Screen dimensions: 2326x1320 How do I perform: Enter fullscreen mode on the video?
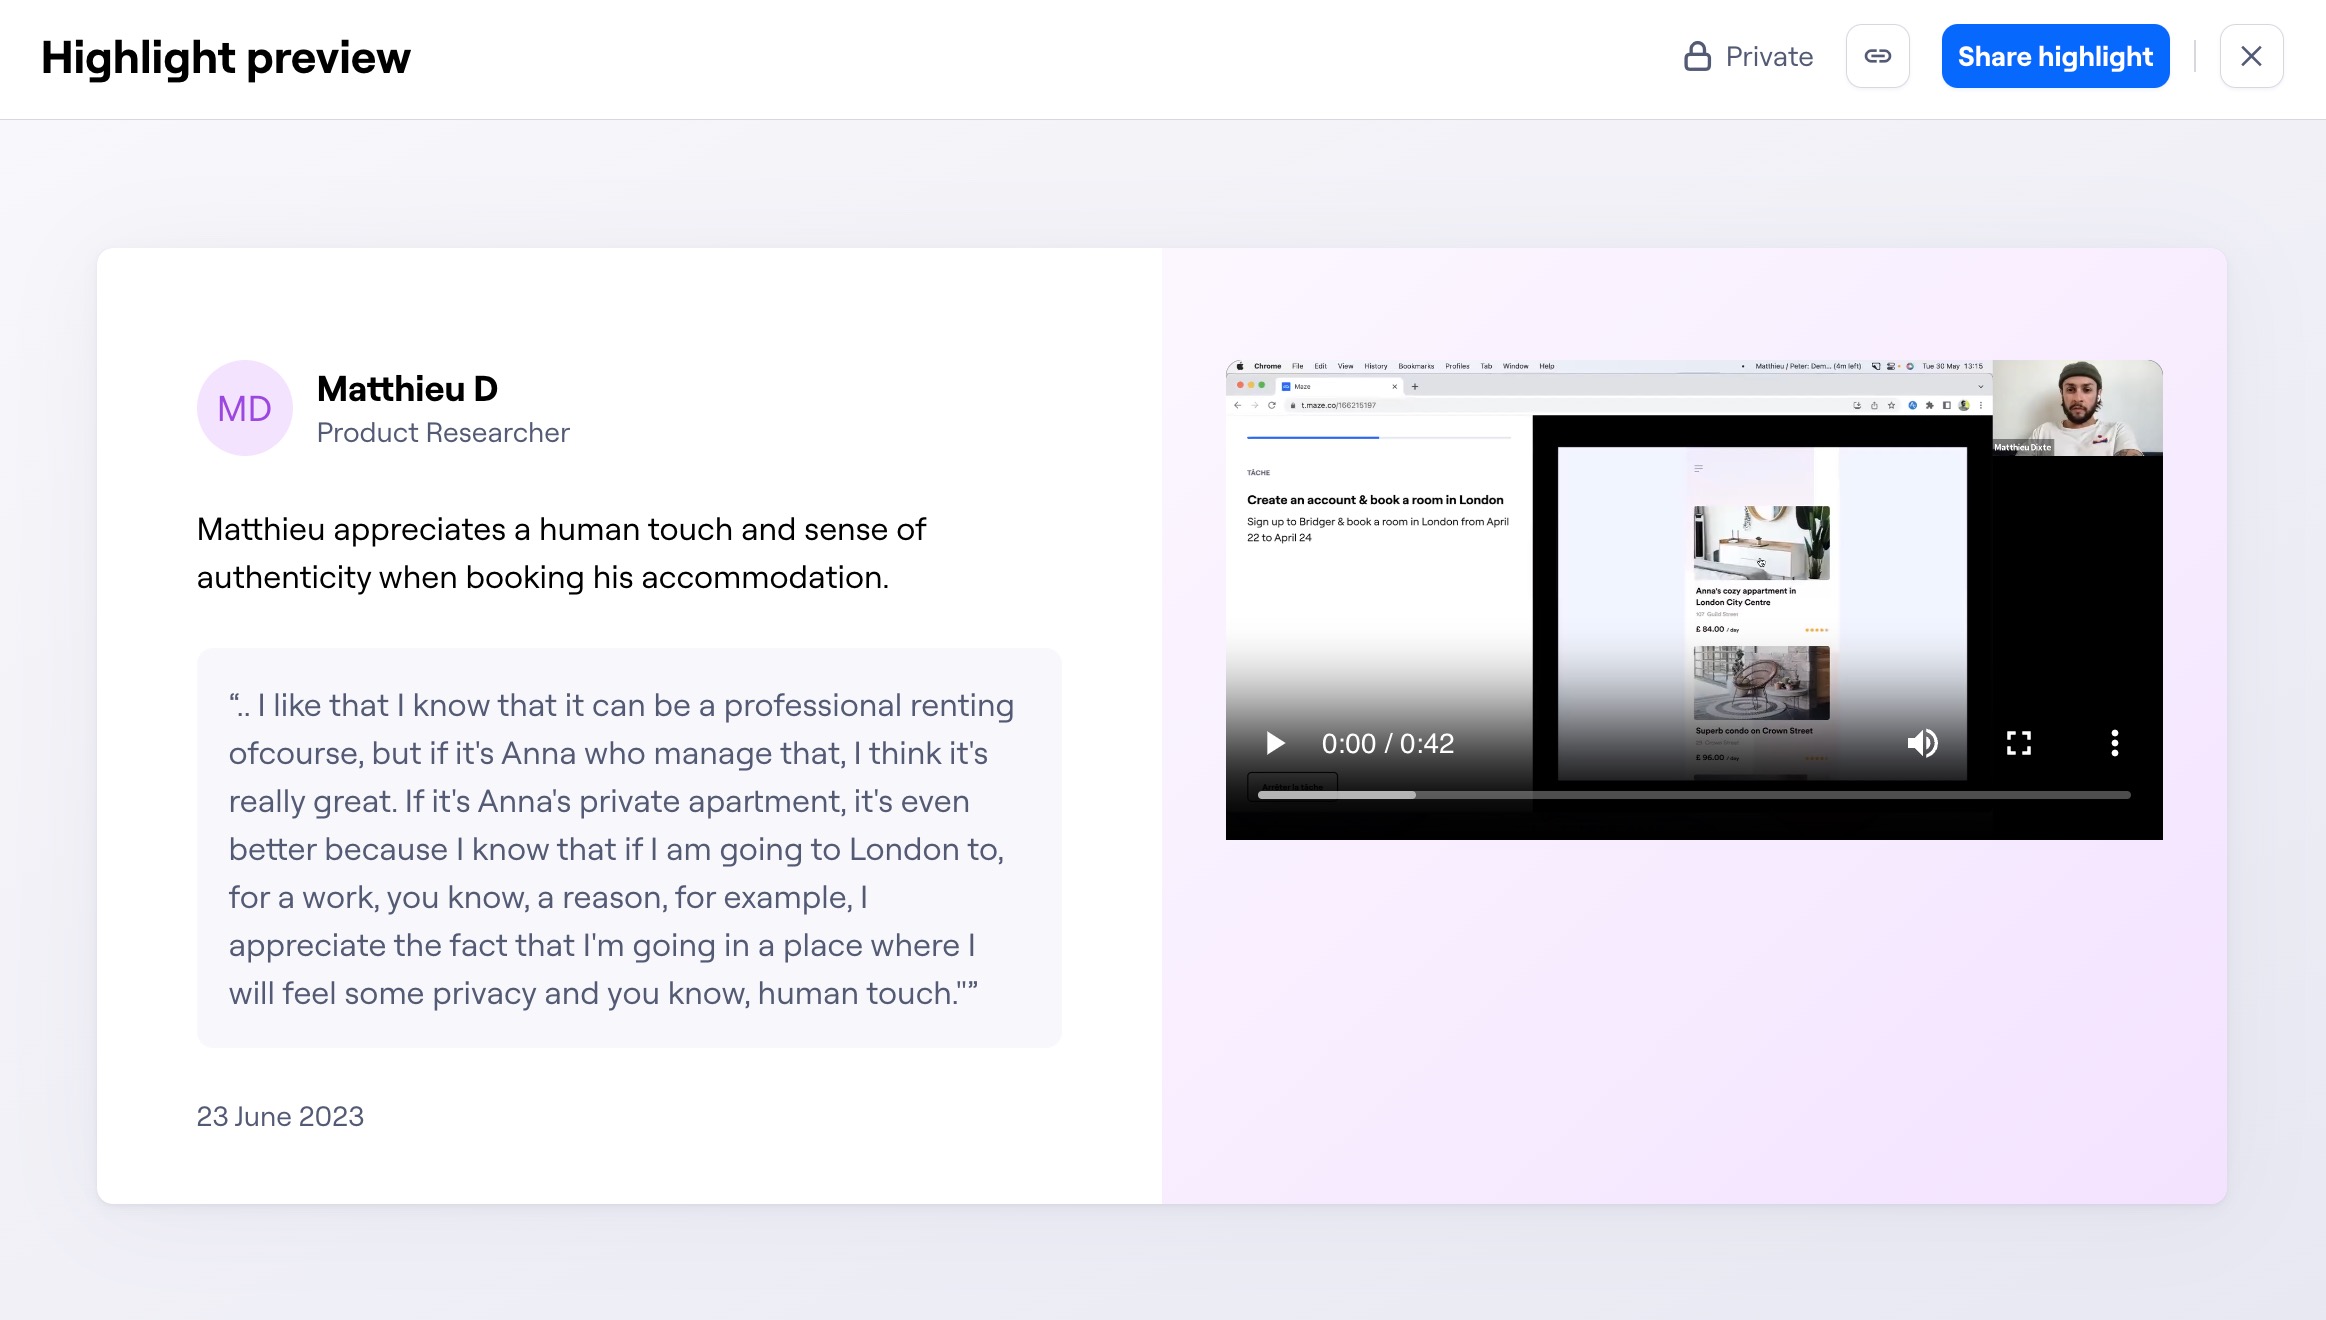pyautogui.click(x=2018, y=743)
